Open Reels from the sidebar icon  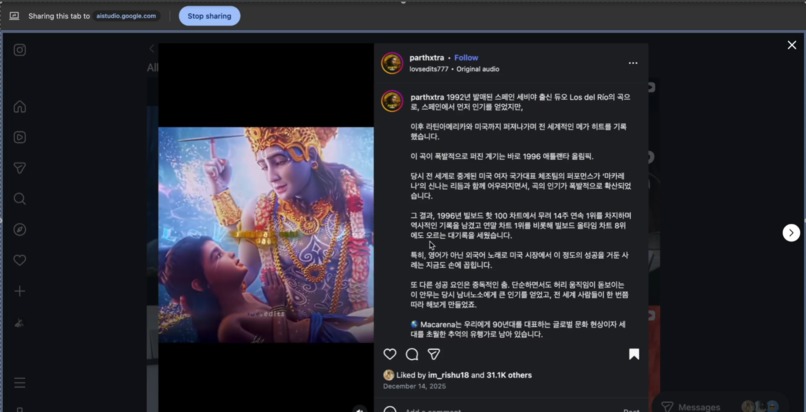pos(20,137)
